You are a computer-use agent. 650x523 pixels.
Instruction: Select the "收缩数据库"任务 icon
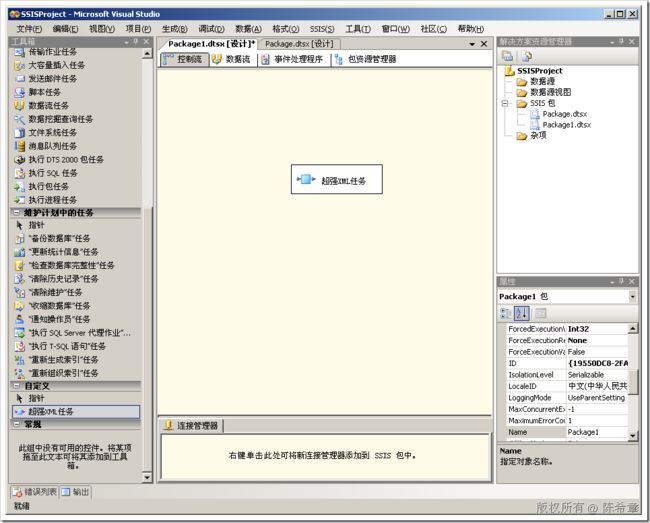[x=19, y=305]
